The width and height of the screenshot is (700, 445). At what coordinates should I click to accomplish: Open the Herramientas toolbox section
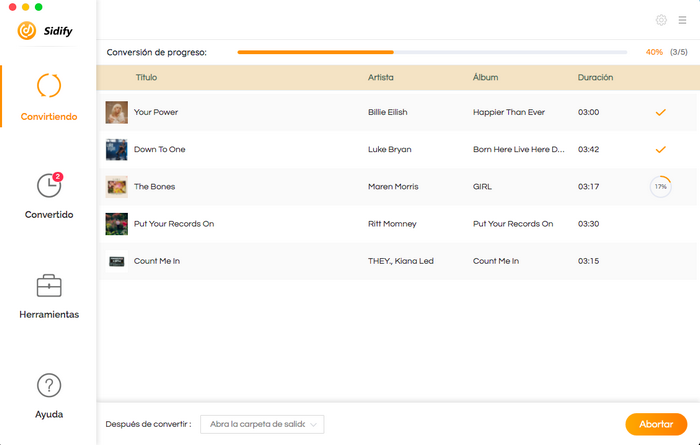tap(49, 296)
